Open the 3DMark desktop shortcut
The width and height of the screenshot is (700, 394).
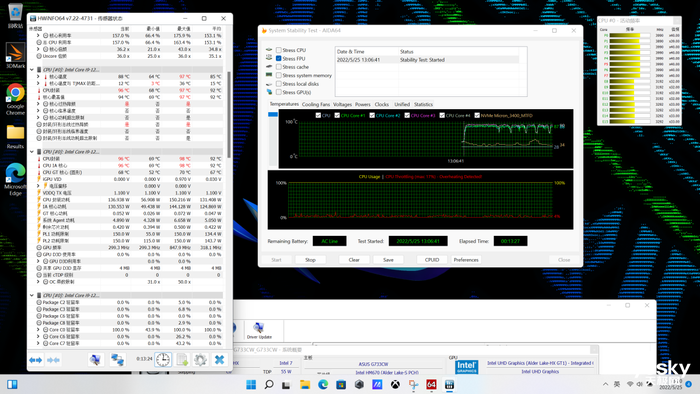click(15, 56)
